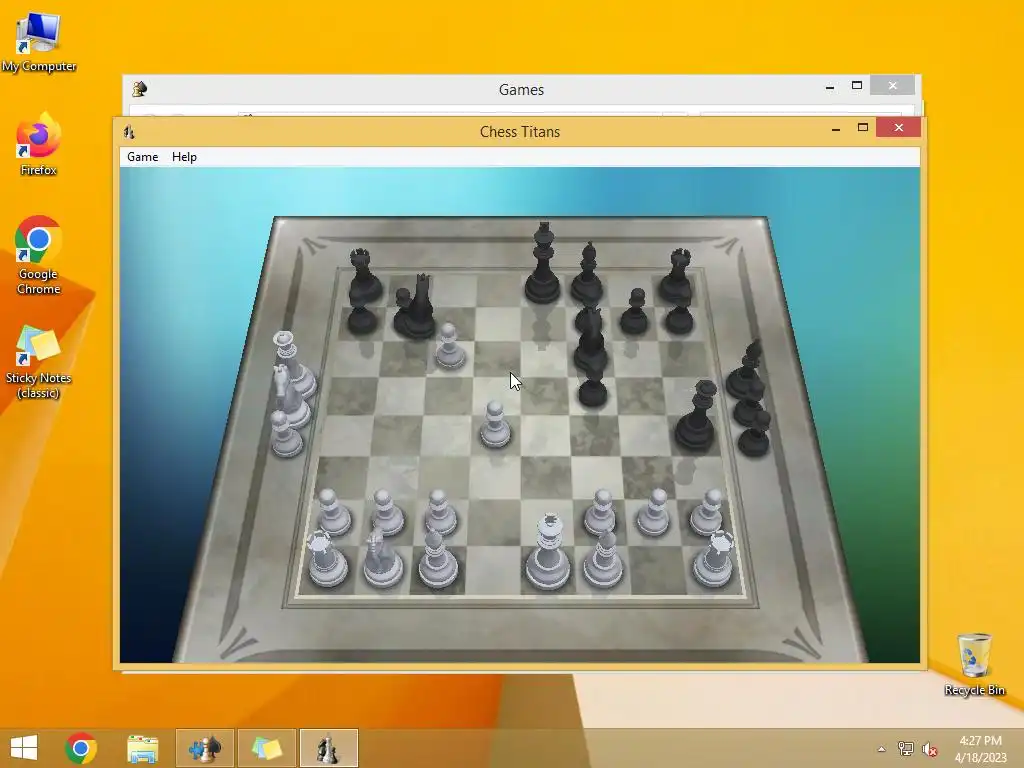Open Chrome from the taskbar
This screenshot has width=1024, height=768.
pyautogui.click(x=81, y=748)
